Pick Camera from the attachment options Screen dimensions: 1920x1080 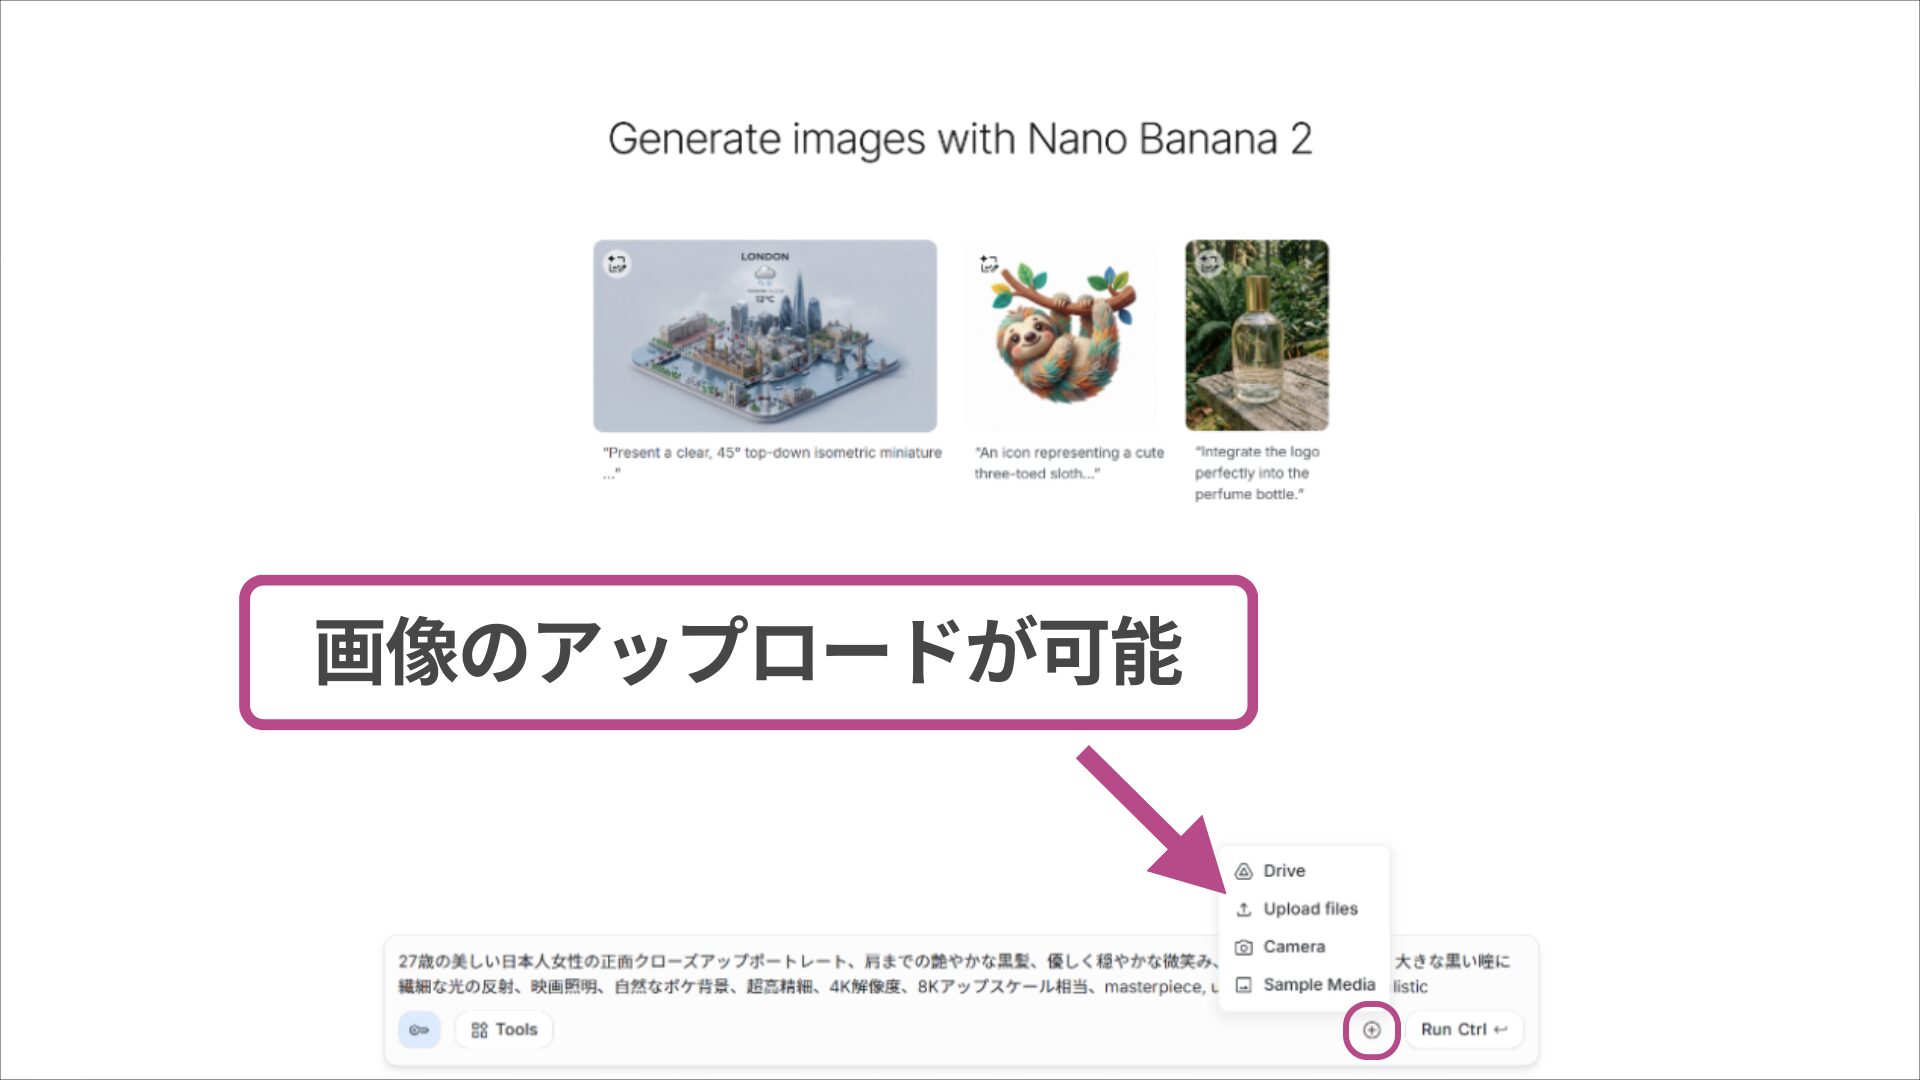pos(1294,946)
